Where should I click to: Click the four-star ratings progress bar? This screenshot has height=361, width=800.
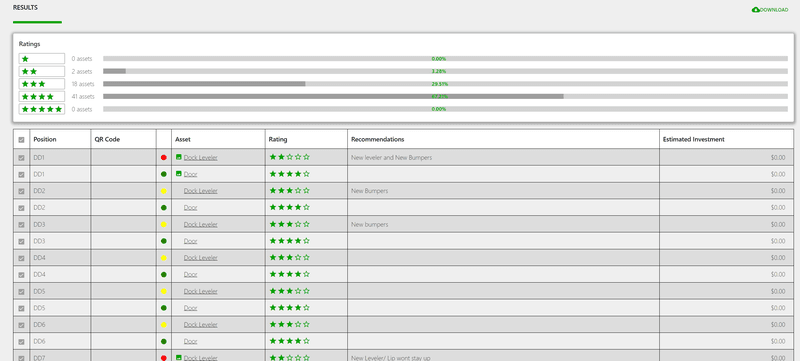(x=445, y=96)
